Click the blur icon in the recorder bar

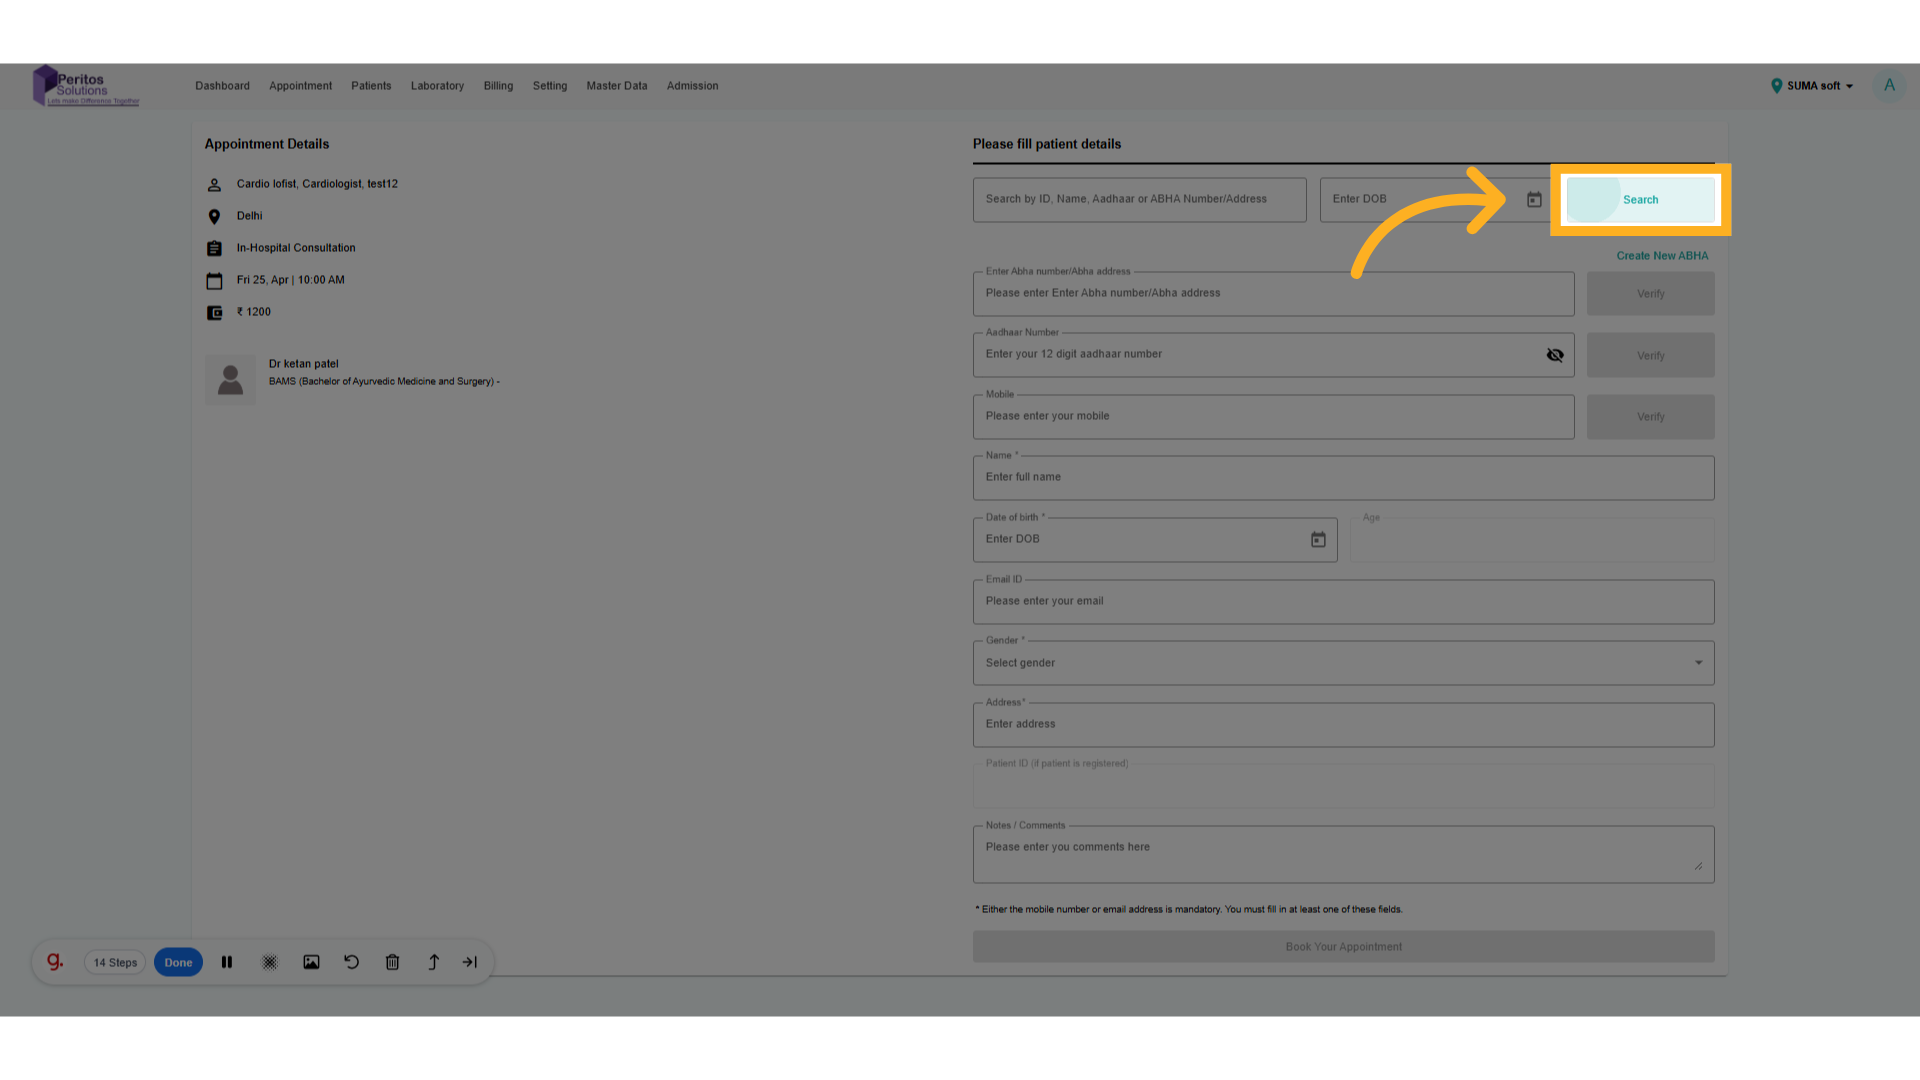pos(269,962)
